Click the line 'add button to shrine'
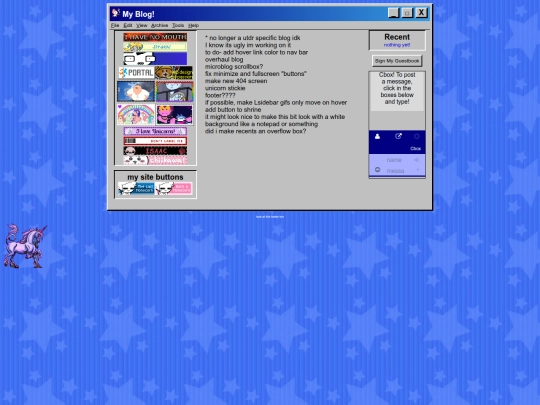Viewport: 540px width, 405px height. point(233,110)
